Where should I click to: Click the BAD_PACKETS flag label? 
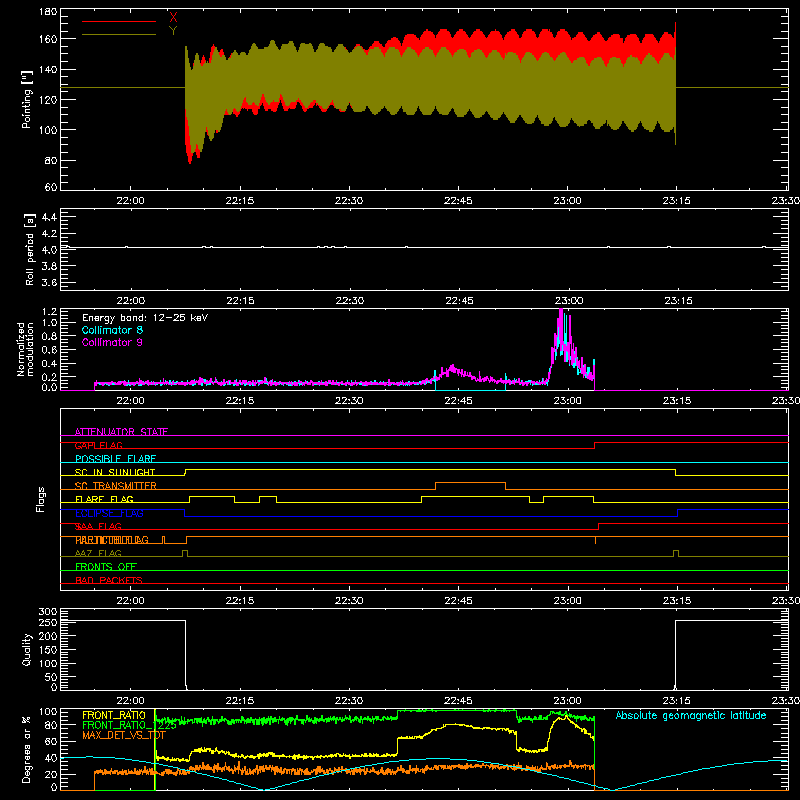coord(109,580)
